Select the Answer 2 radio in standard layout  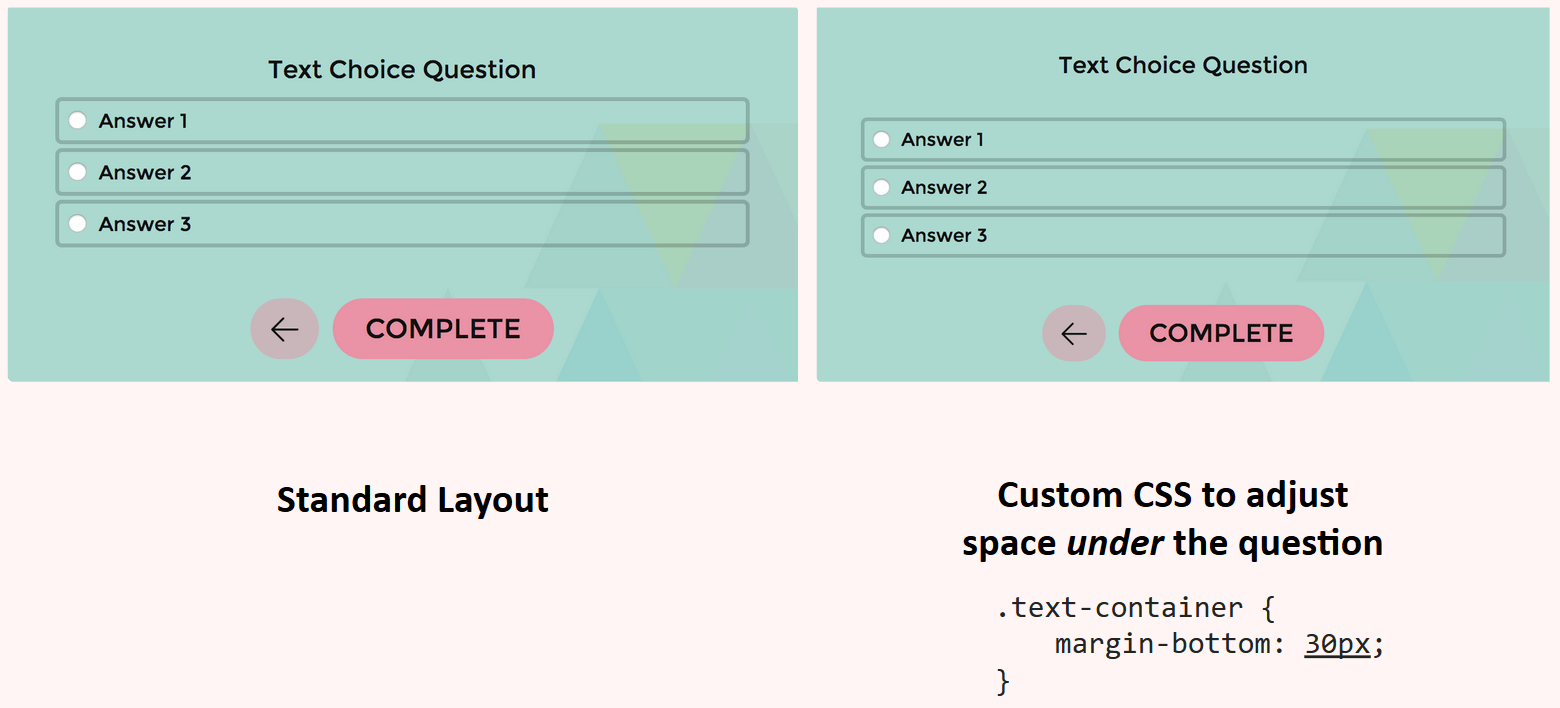78,172
